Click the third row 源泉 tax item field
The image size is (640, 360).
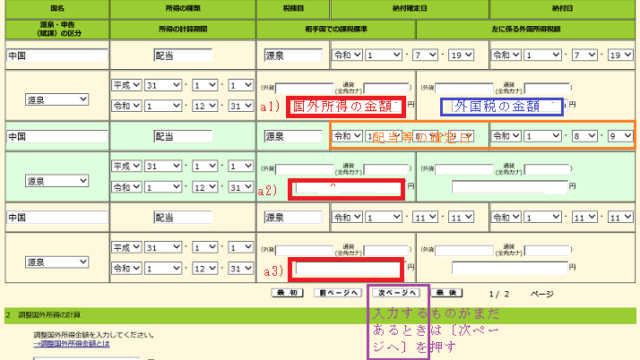pos(293,218)
